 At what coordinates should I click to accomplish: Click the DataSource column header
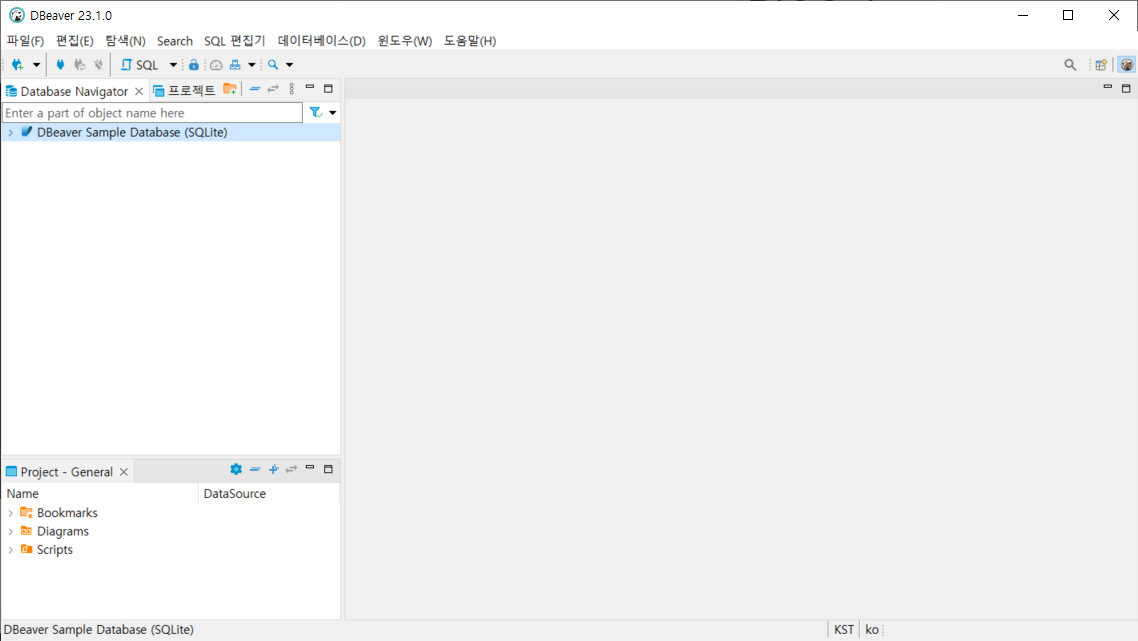pyautogui.click(x=269, y=494)
